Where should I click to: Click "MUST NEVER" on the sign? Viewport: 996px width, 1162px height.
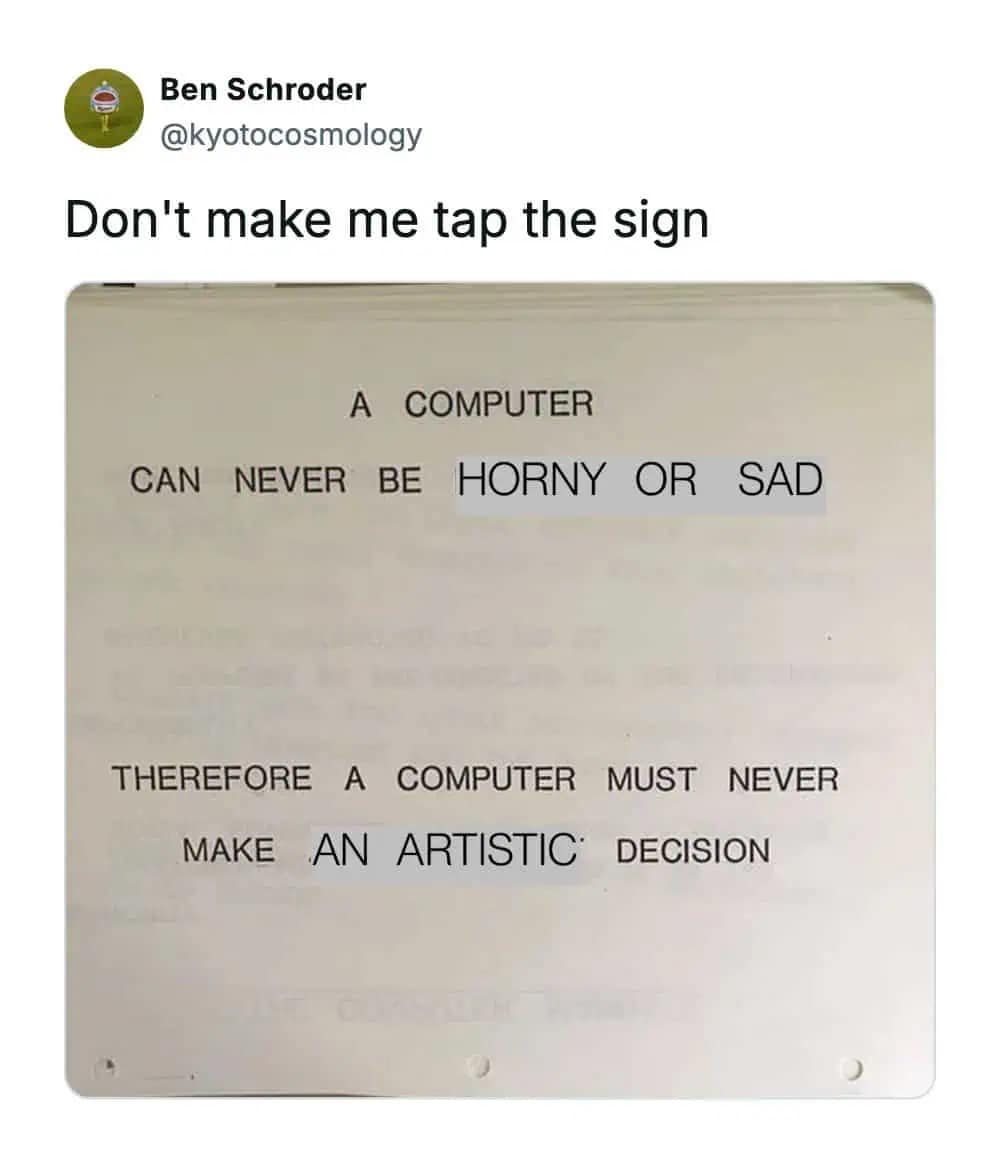tap(723, 780)
